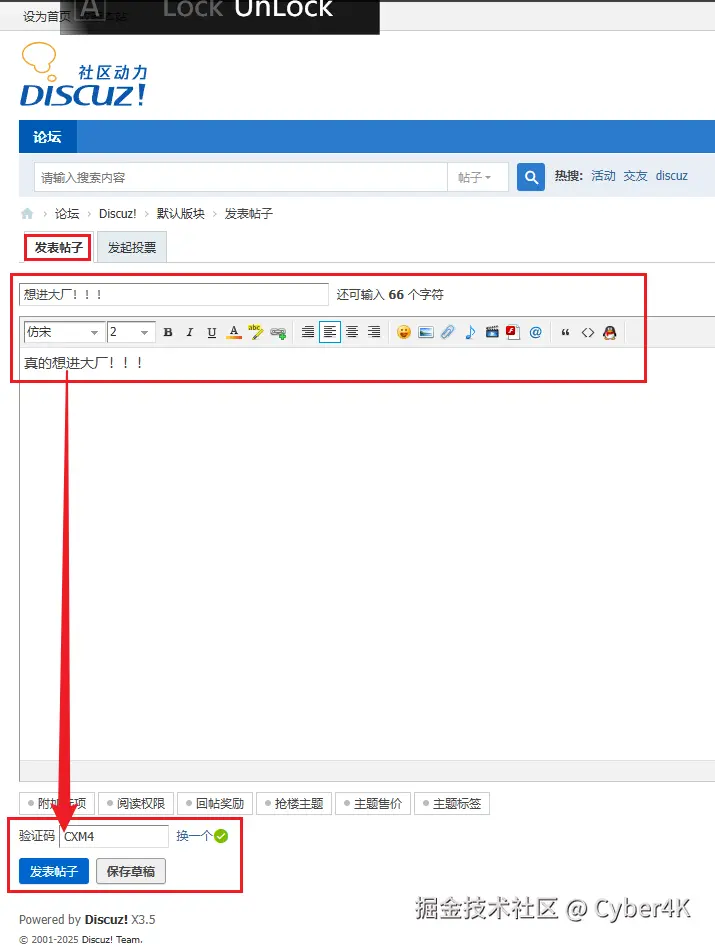Focus the 验证码 captcha input field
Screen dimensions: 715x947
pos(114,836)
